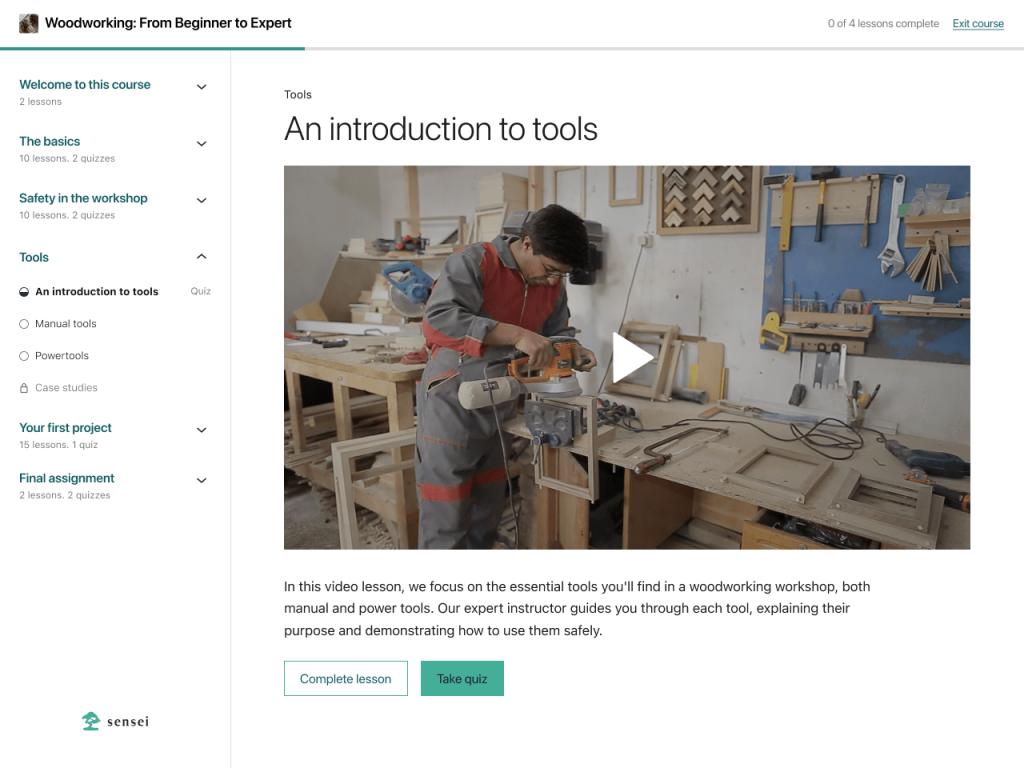Collapse the Tools section chevron
The image size is (1024, 768).
tap(201, 257)
